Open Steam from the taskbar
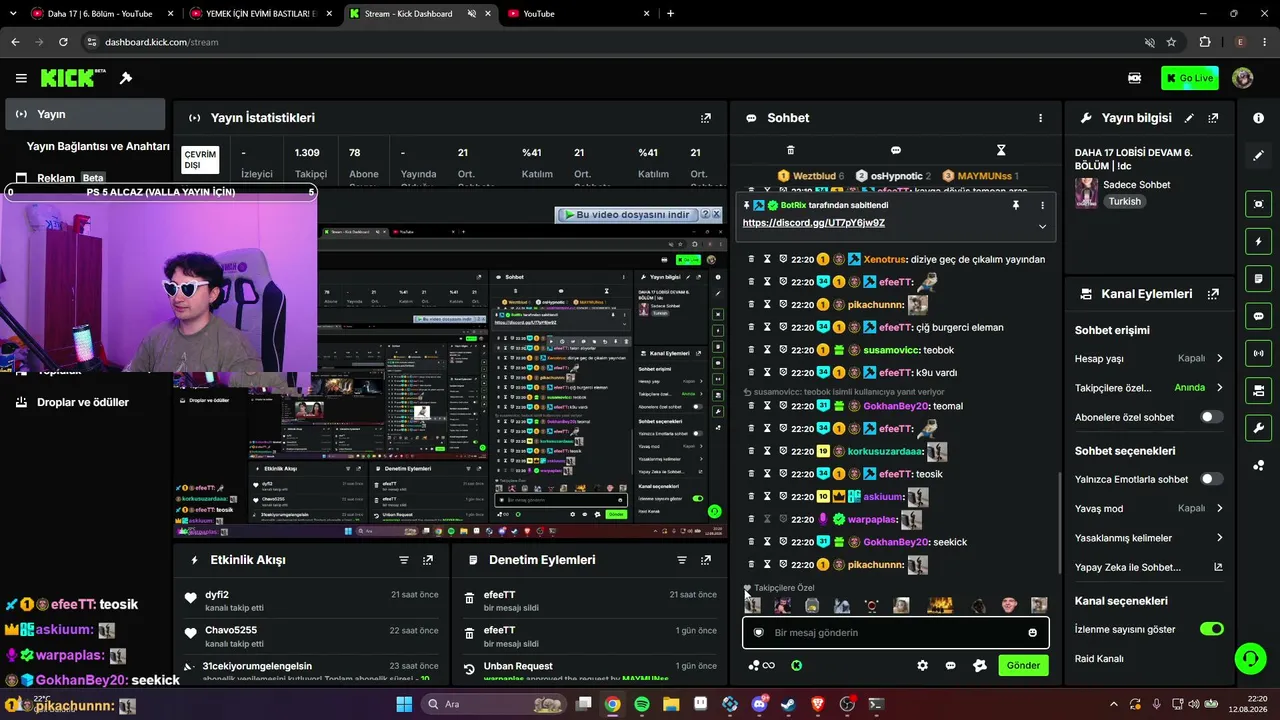Image resolution: width=1280 pixels, height=720 pixels. (x=789, y=704)
